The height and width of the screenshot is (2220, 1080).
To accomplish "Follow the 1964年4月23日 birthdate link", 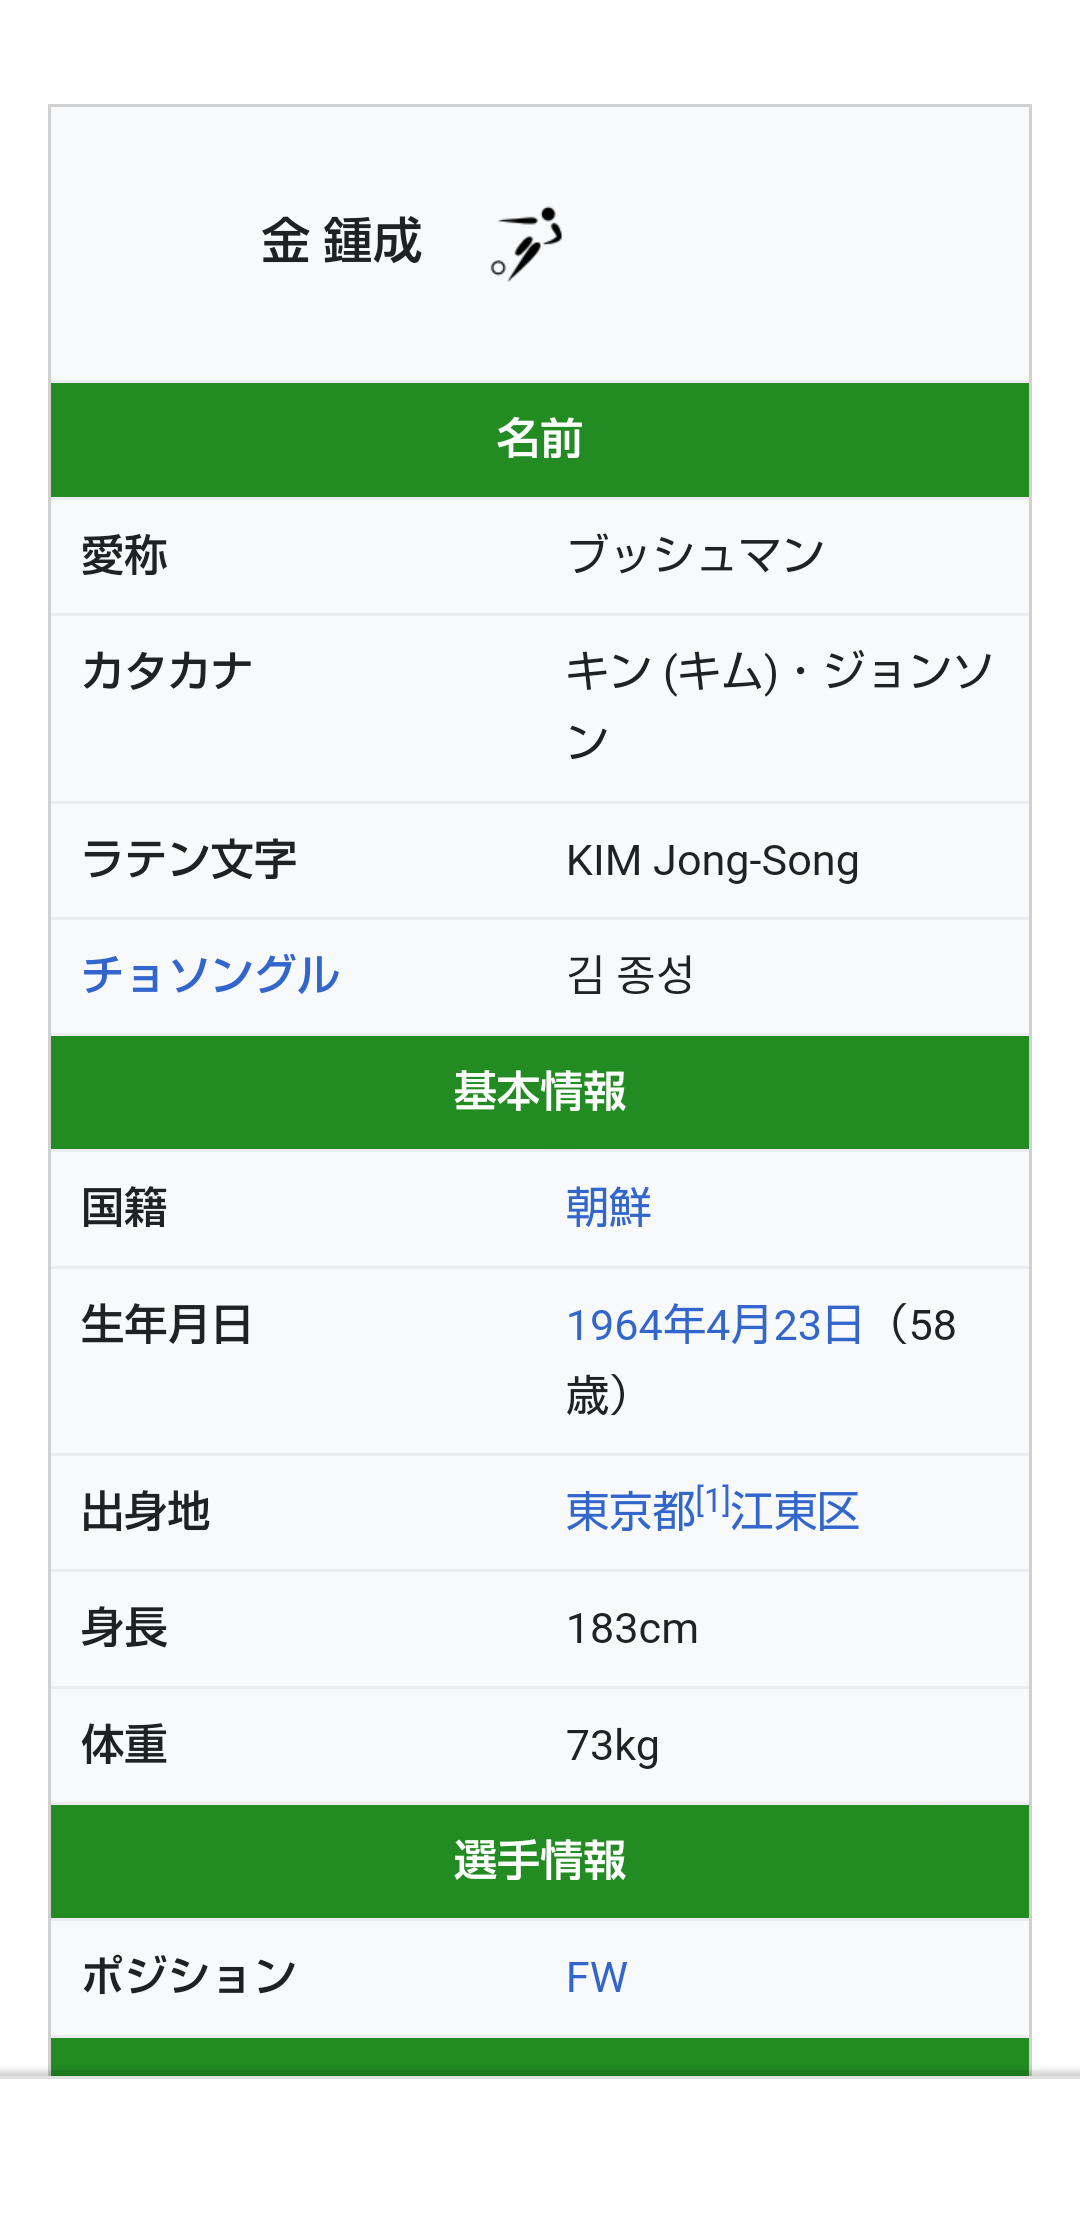I will click(714, 1325).
